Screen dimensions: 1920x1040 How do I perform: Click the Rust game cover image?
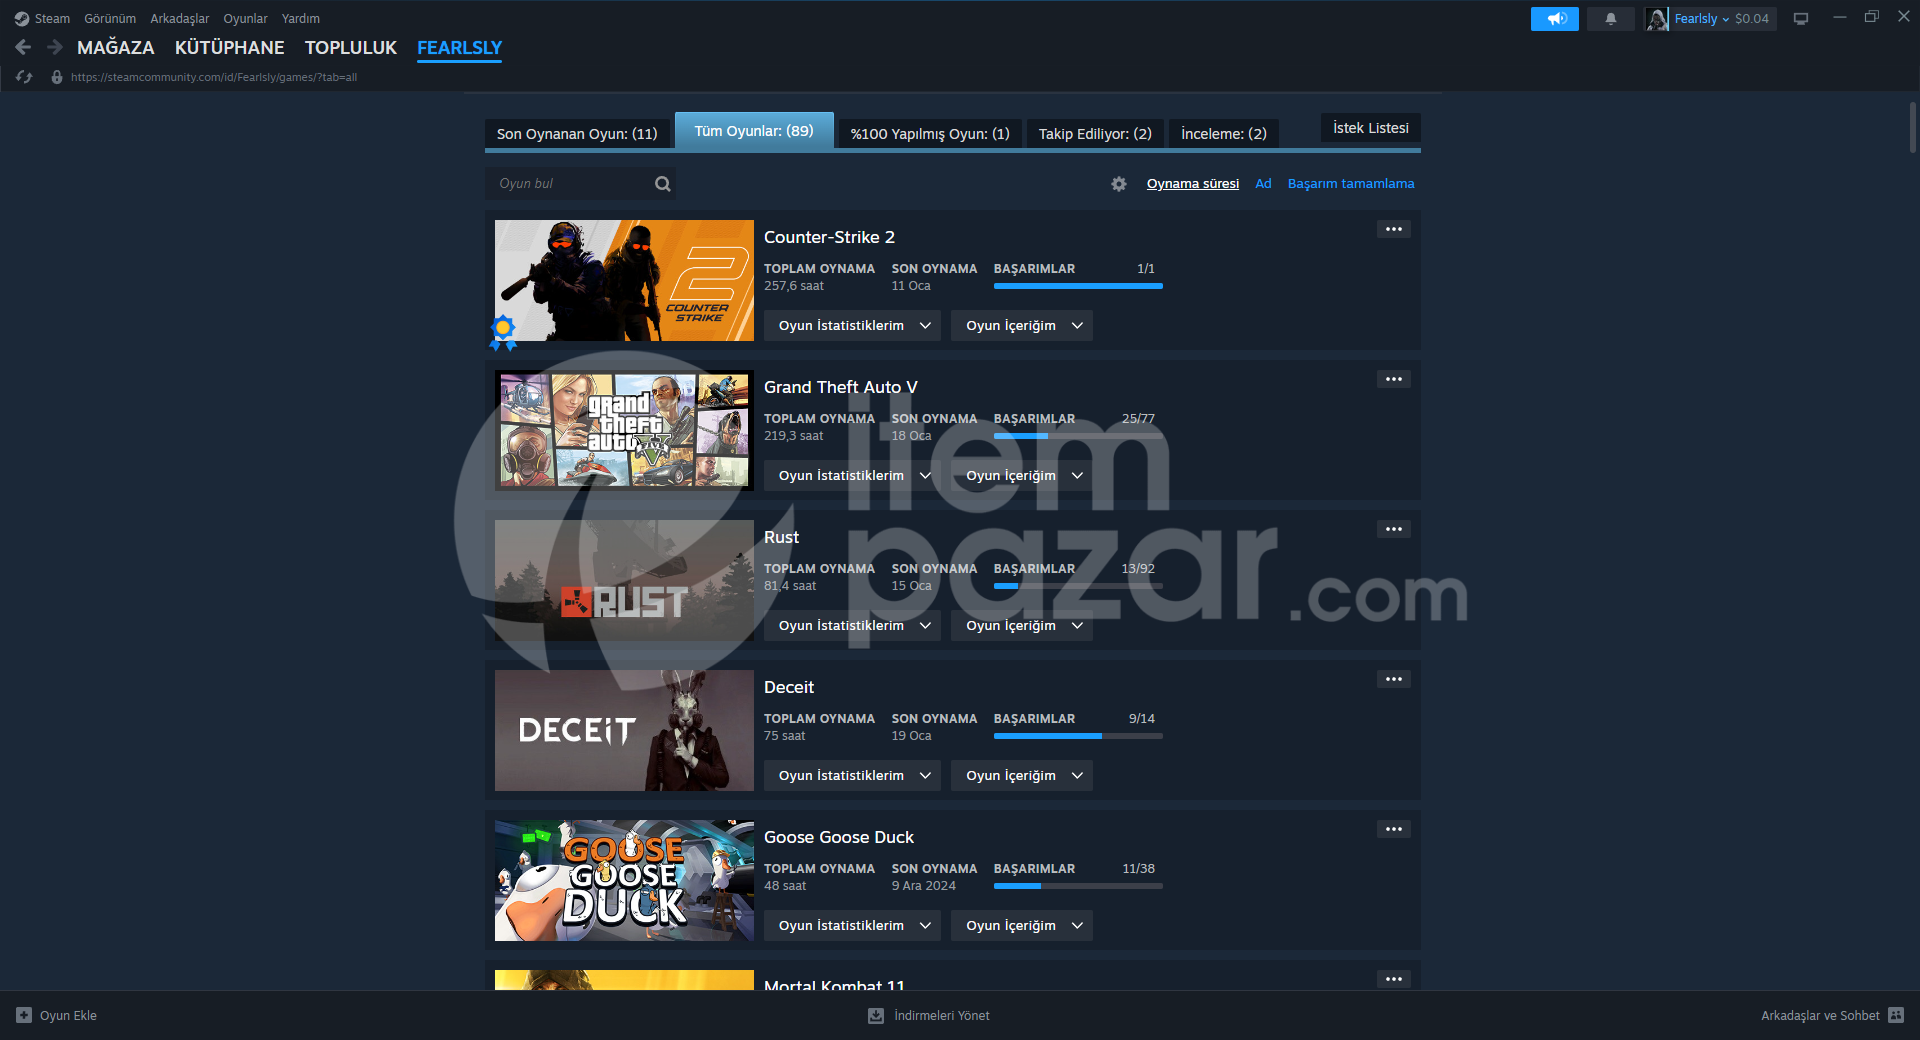(624, 580)
